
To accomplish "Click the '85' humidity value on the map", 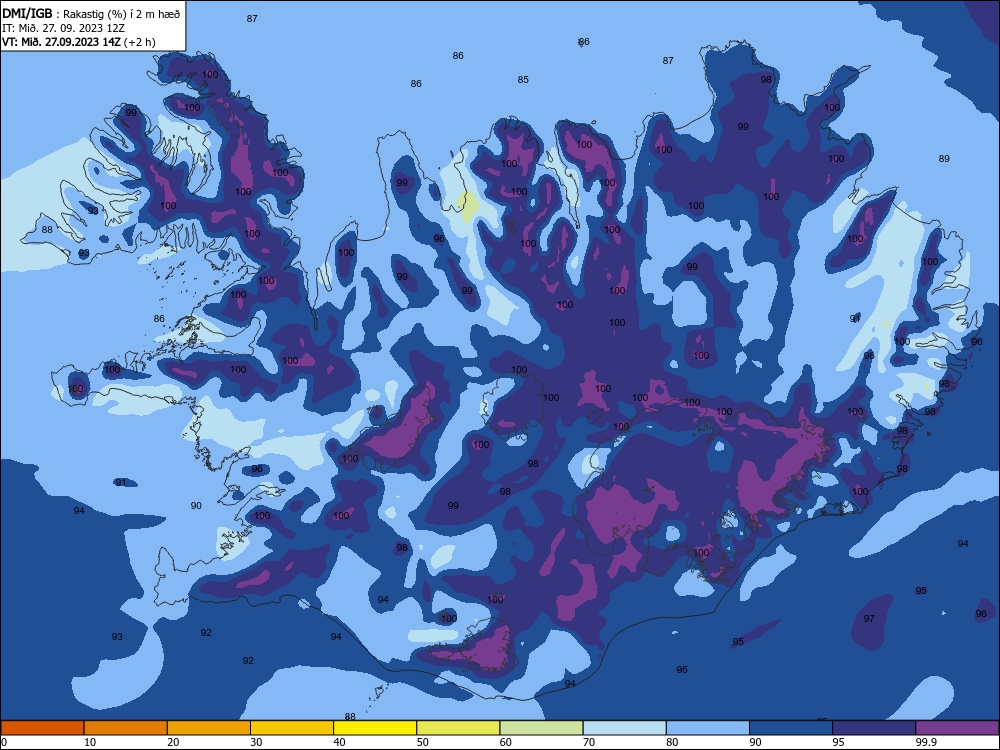I will 523,80.
